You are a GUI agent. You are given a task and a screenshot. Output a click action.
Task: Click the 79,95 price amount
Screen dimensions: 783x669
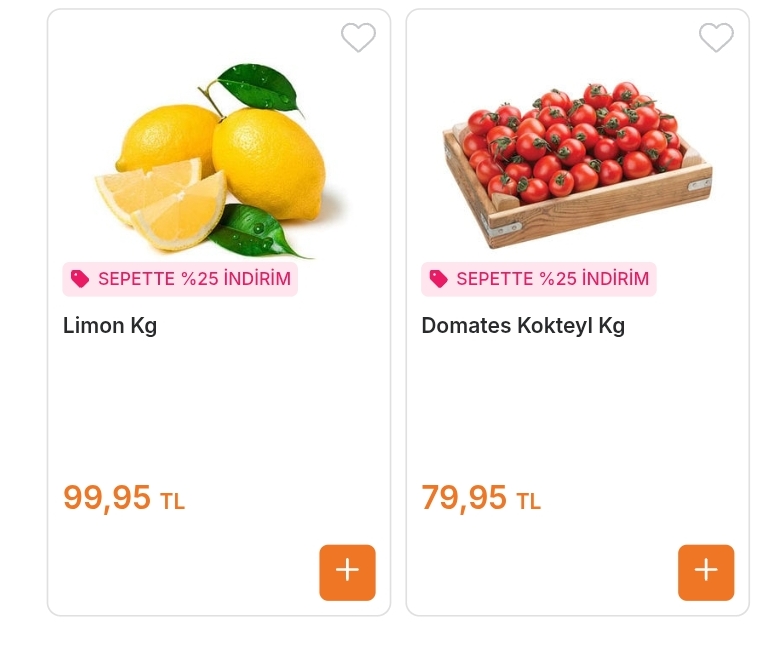click(464, 497)
